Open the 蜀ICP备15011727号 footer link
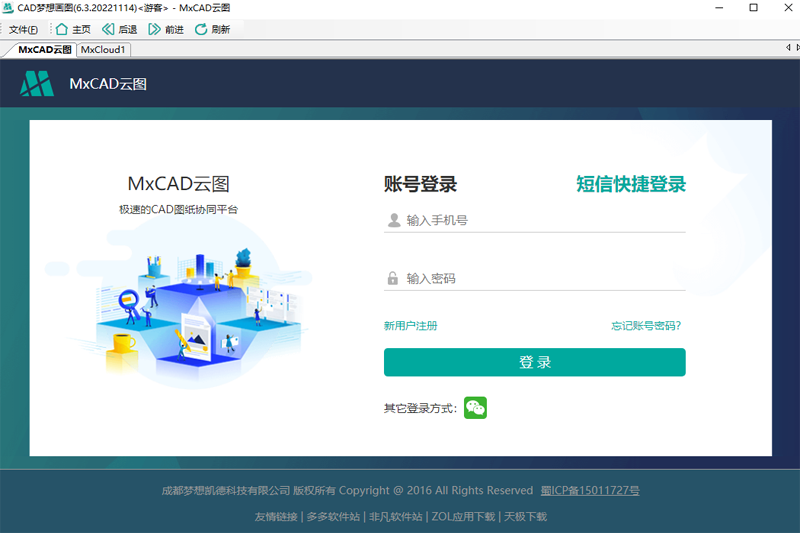 pyautogui.click(x=590, y=491)
